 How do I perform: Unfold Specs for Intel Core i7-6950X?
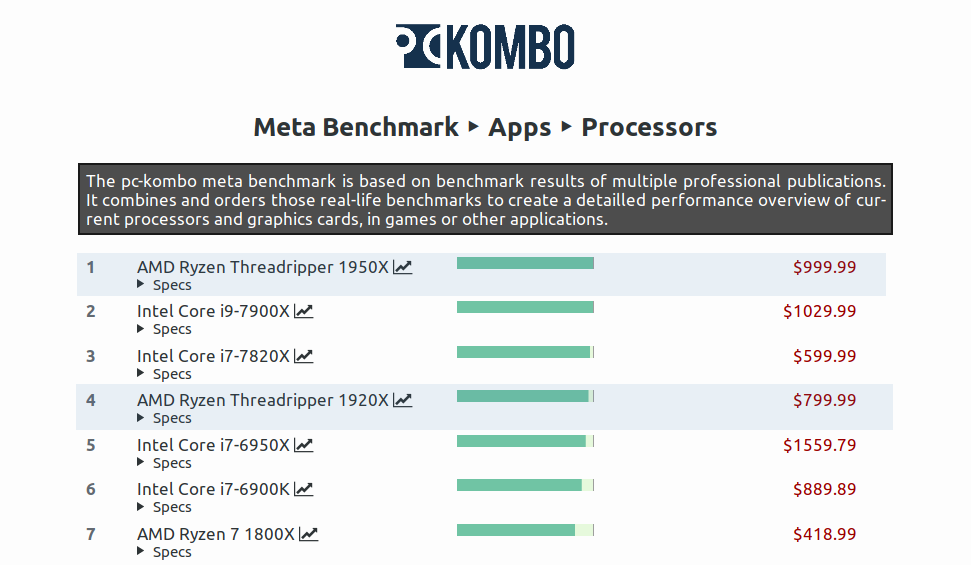(x=164, y=463)
